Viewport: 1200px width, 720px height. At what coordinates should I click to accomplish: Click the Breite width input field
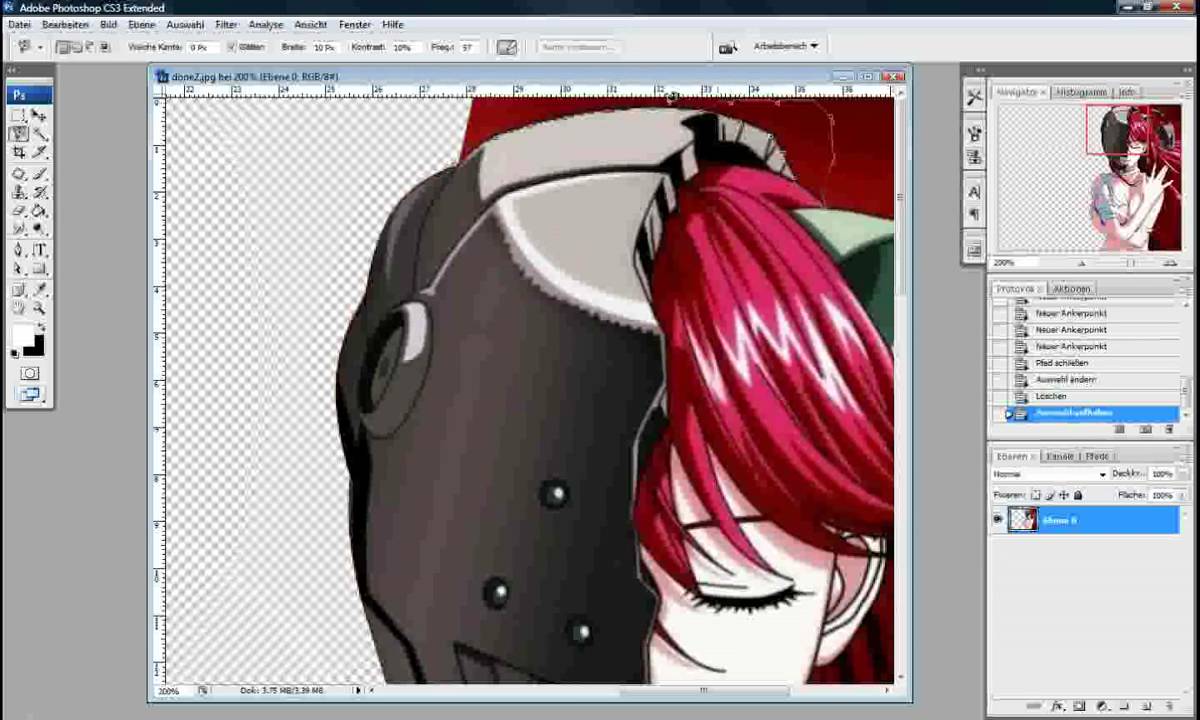pos(324,47)
